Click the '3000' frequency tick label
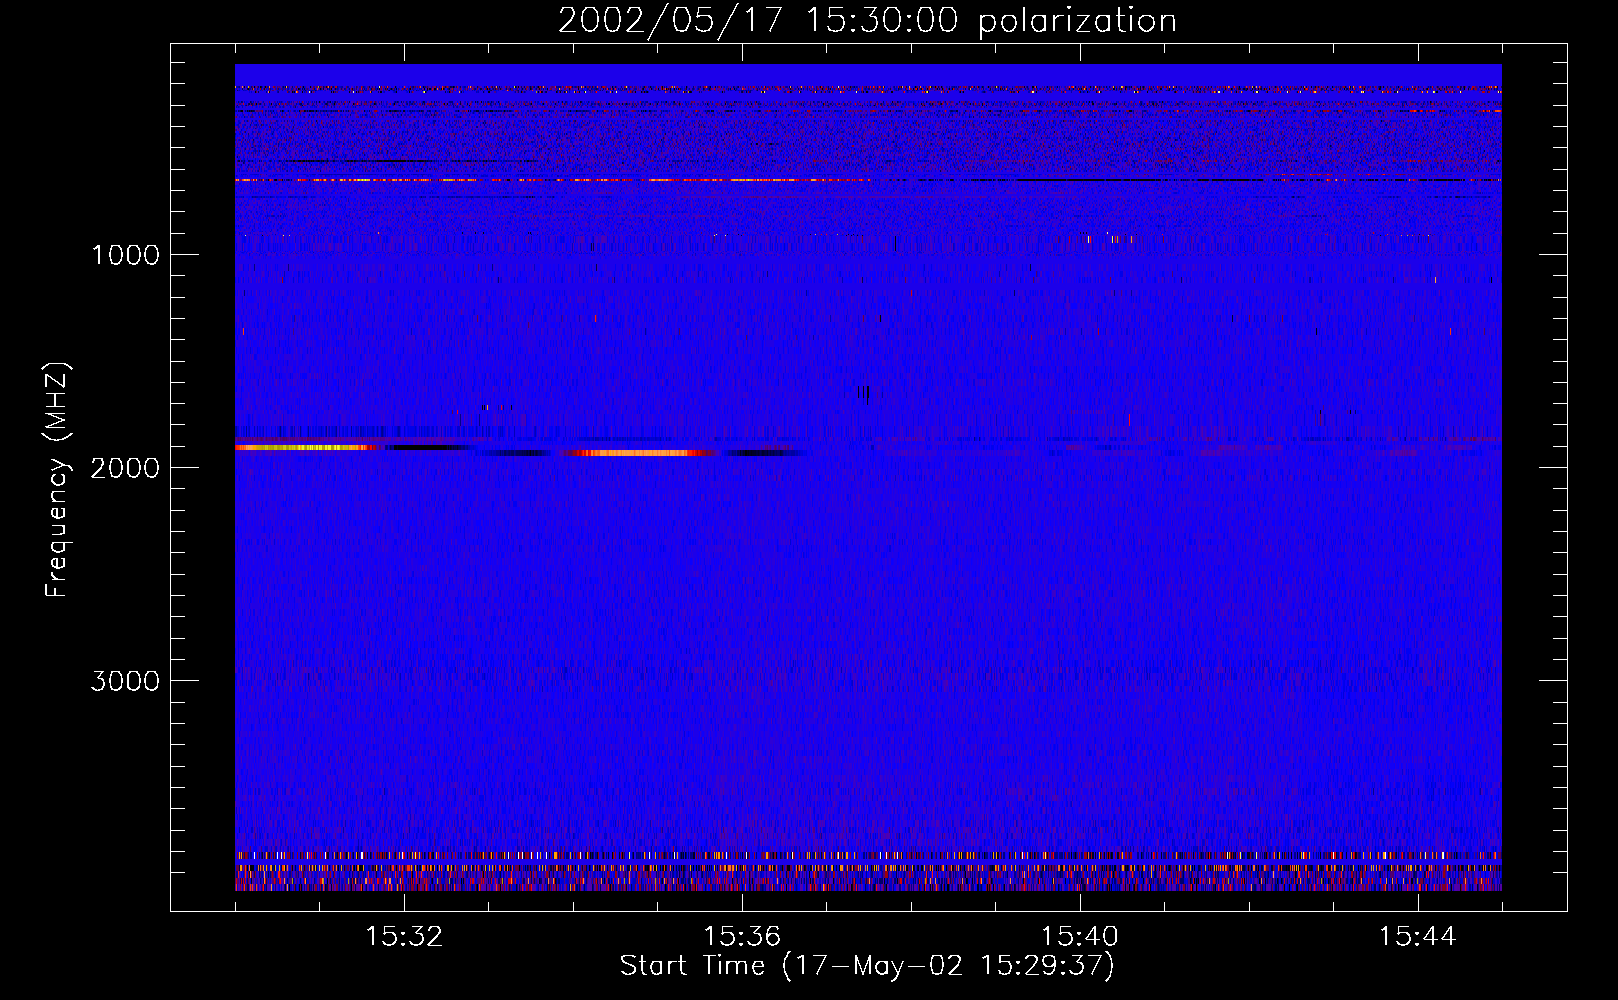1618x1000 pixels. coord(125,681)
